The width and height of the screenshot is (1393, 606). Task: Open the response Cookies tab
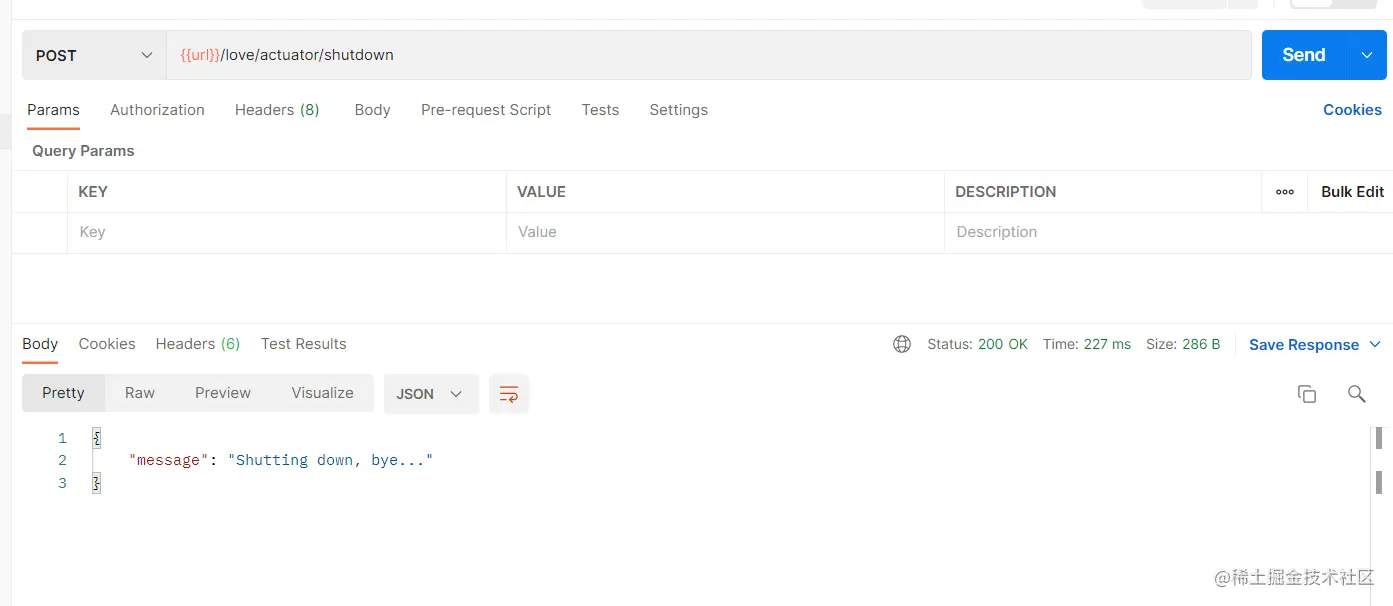(107, 344)
